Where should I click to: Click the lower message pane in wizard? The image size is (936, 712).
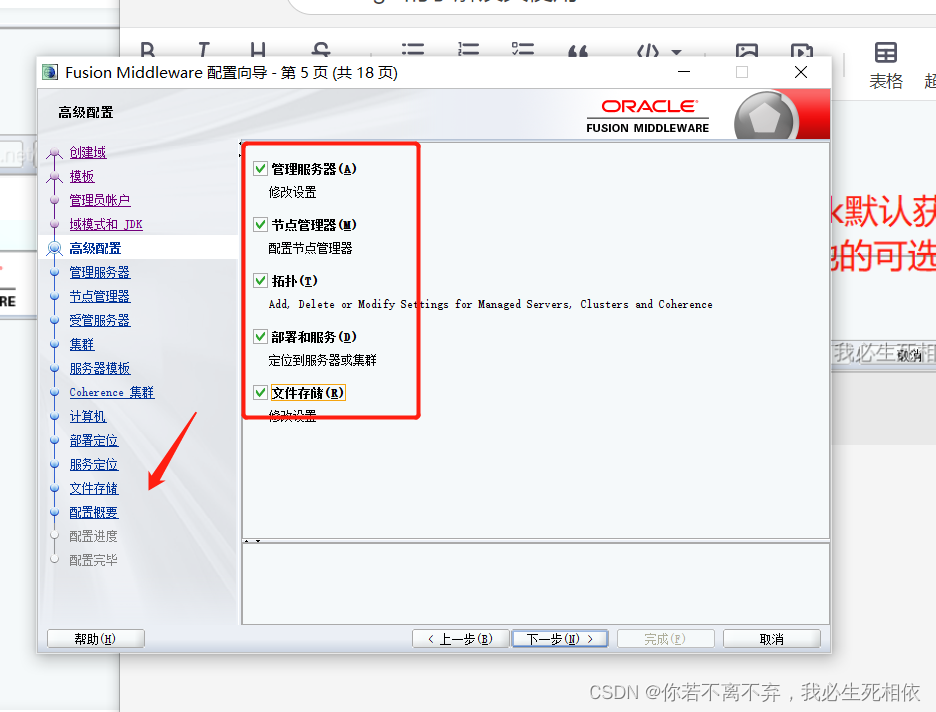535,584
